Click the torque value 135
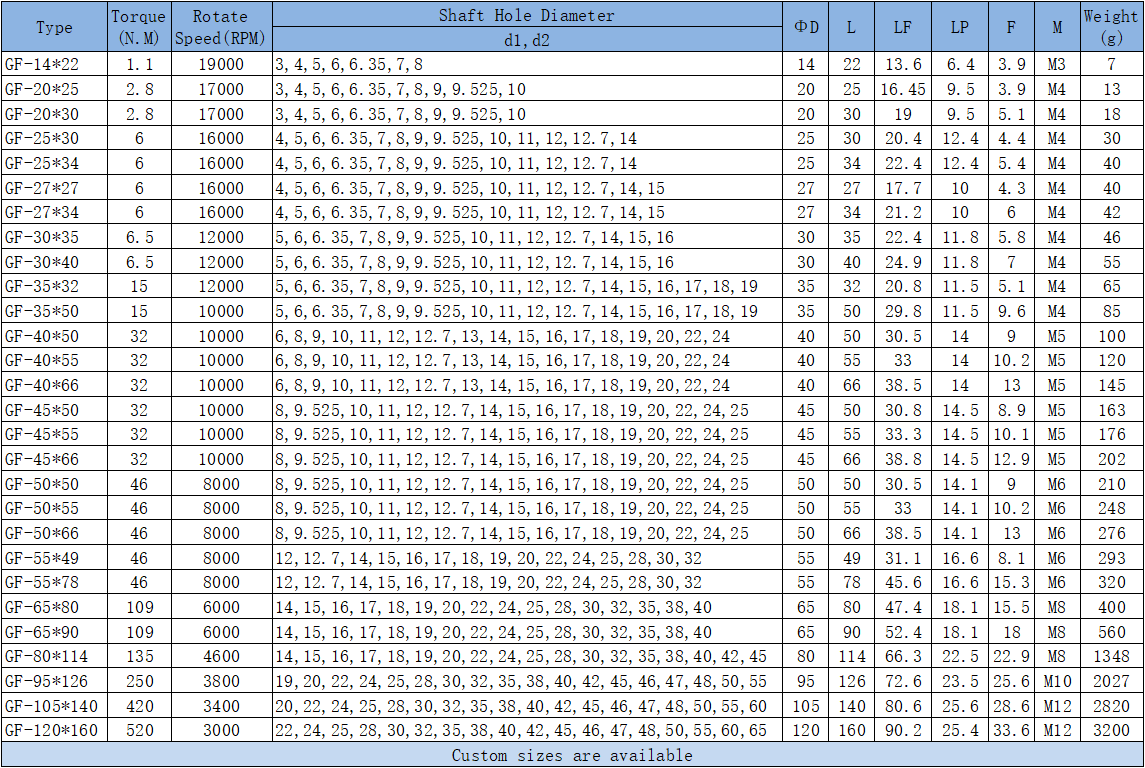This screenshot has width=1145, height=768. click(x=139, y=656)
